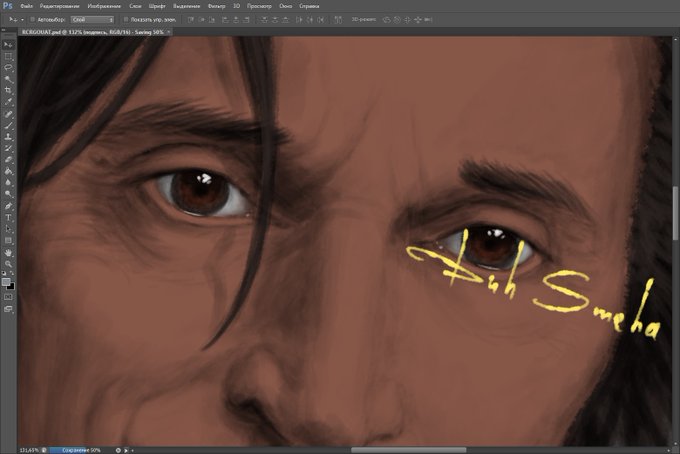
Task: Select the Move tool in toolbar
Action: coord(8,45)
